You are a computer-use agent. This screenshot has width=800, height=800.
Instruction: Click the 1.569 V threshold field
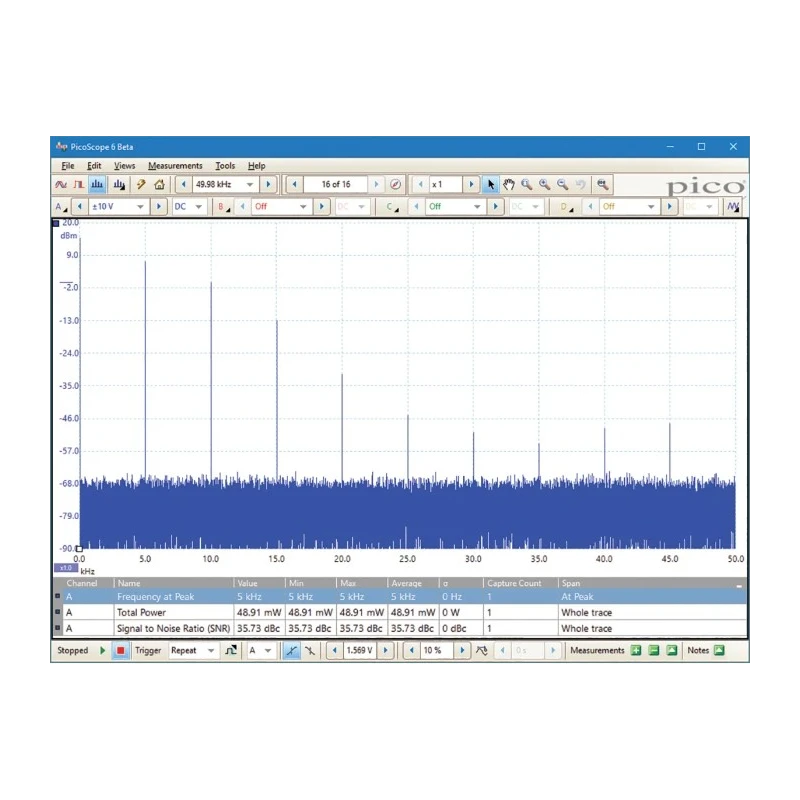[x=360, y=651]
